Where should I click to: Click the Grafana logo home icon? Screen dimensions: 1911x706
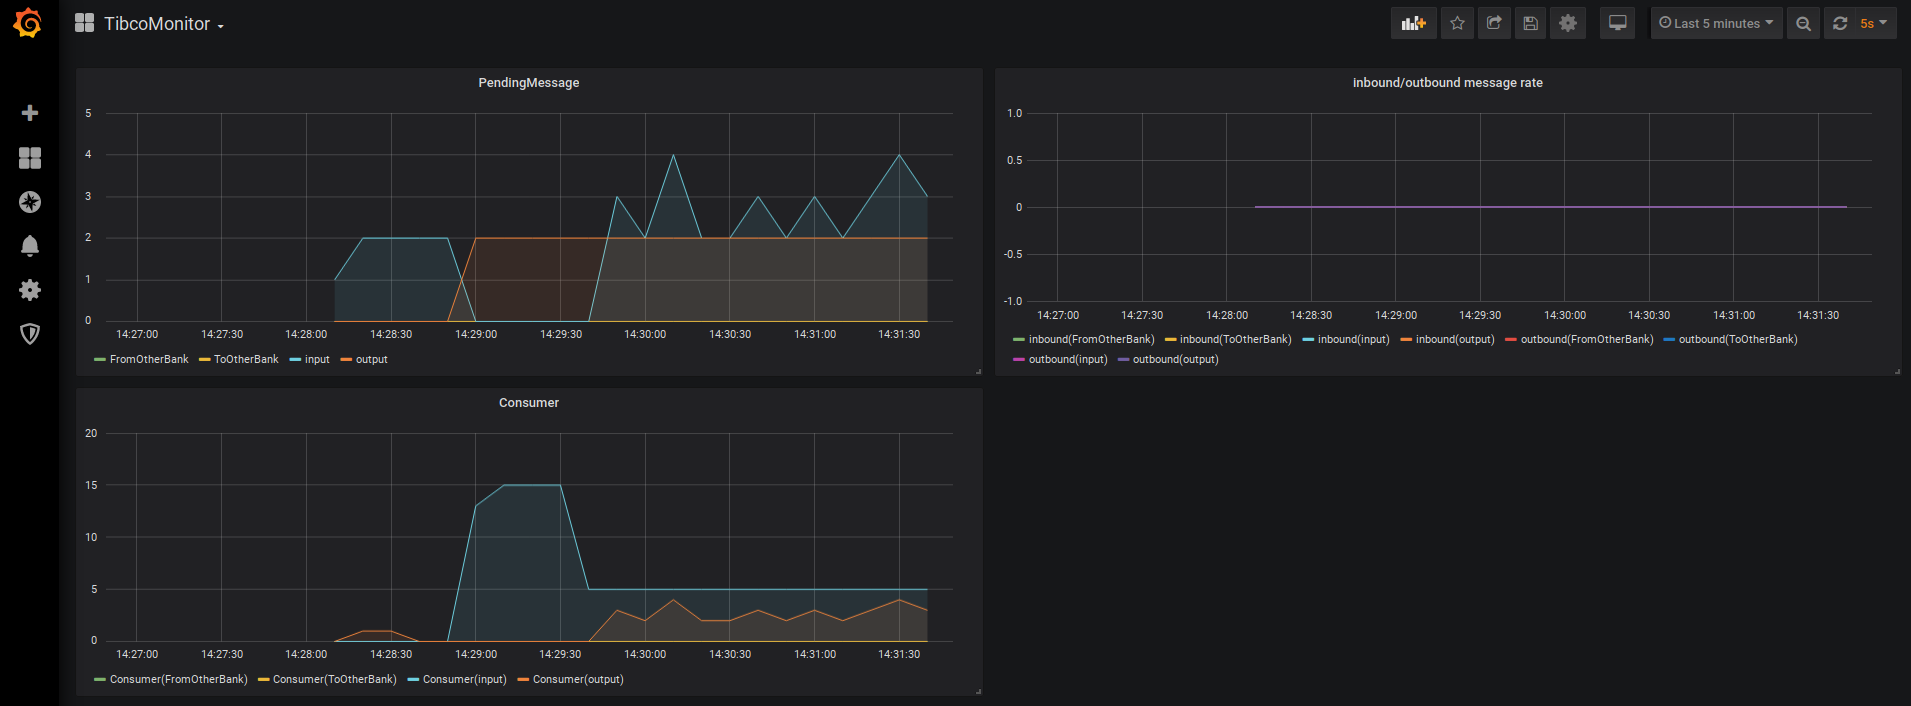pyautogui.click(x=29, y=23)
